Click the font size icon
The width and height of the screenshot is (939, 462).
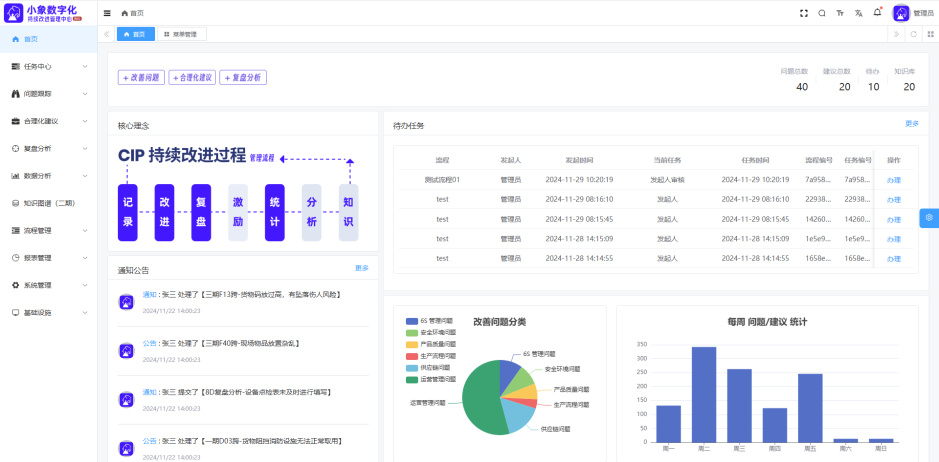tap(840, 13)
